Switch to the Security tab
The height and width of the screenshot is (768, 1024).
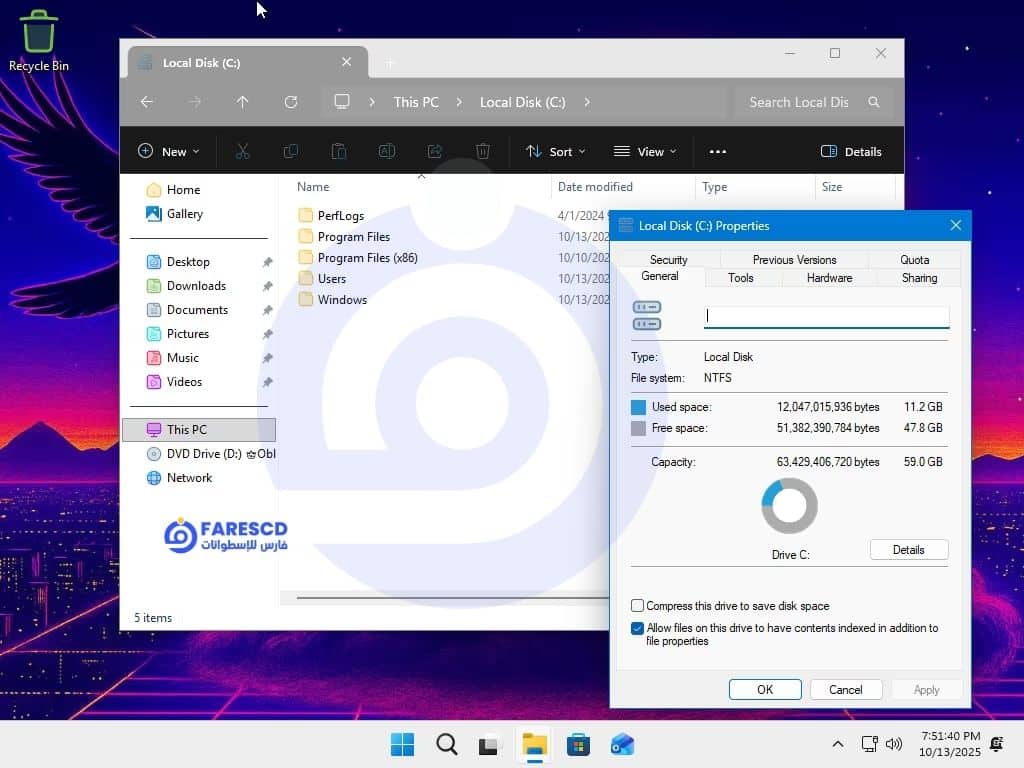668,260
